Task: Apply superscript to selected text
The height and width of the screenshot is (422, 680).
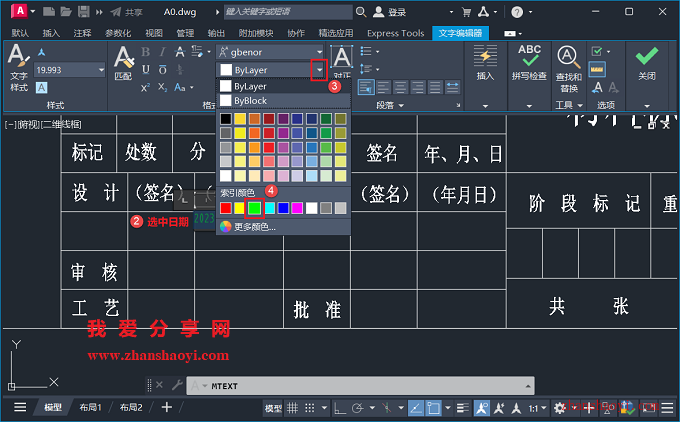Action: pyautogui.click(x=145, y=87)
